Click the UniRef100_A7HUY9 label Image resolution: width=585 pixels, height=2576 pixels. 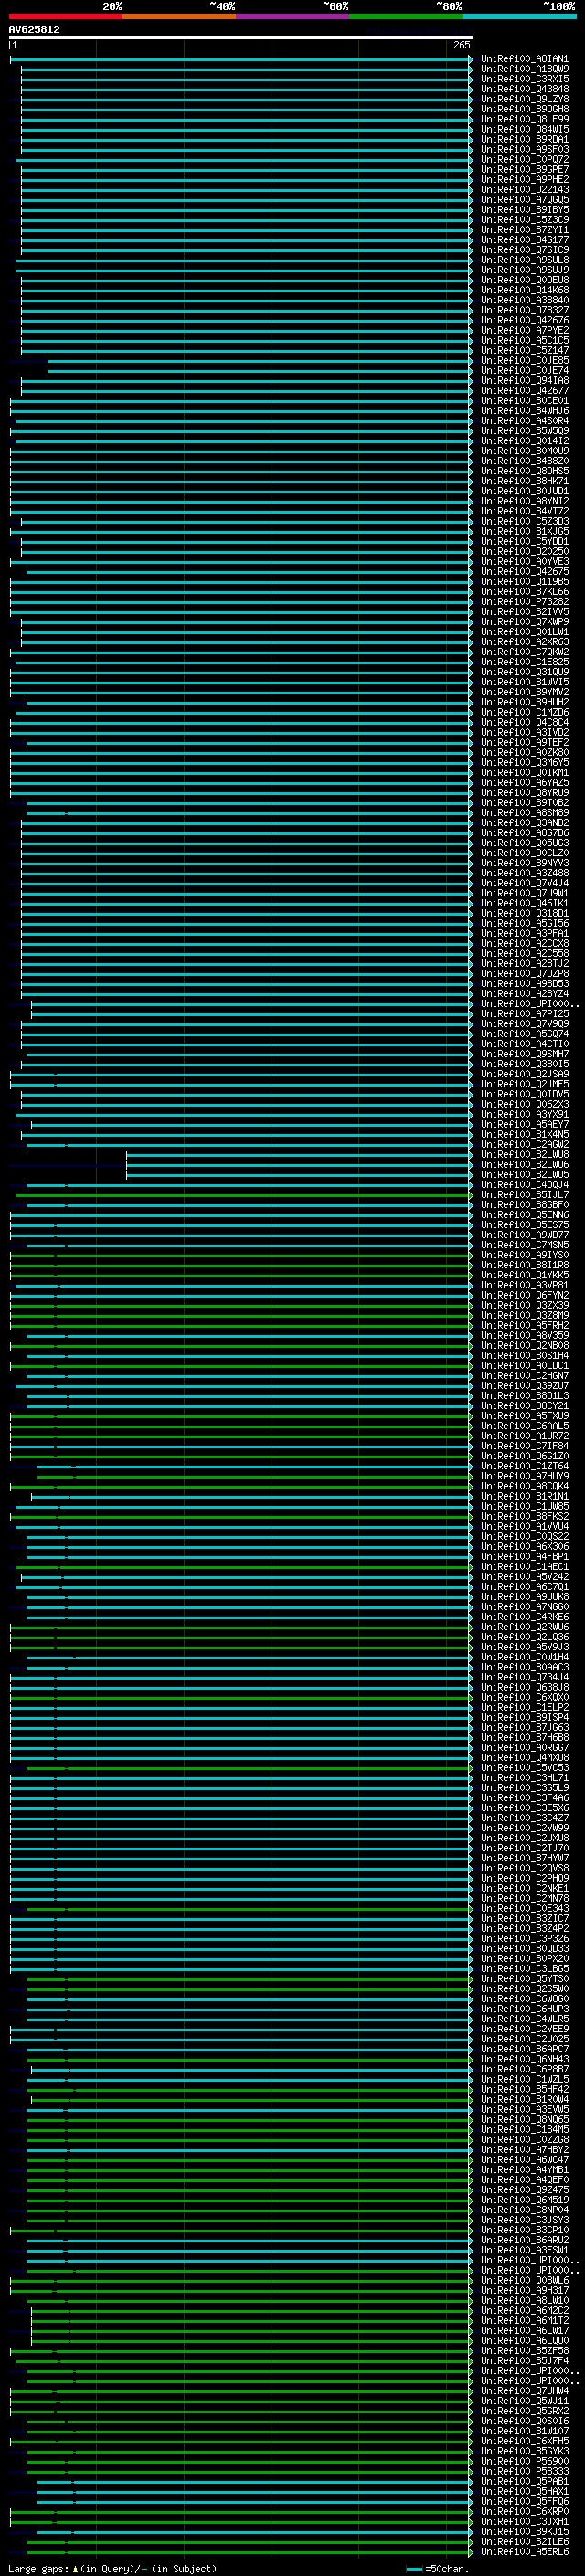tap(524, 1476)
